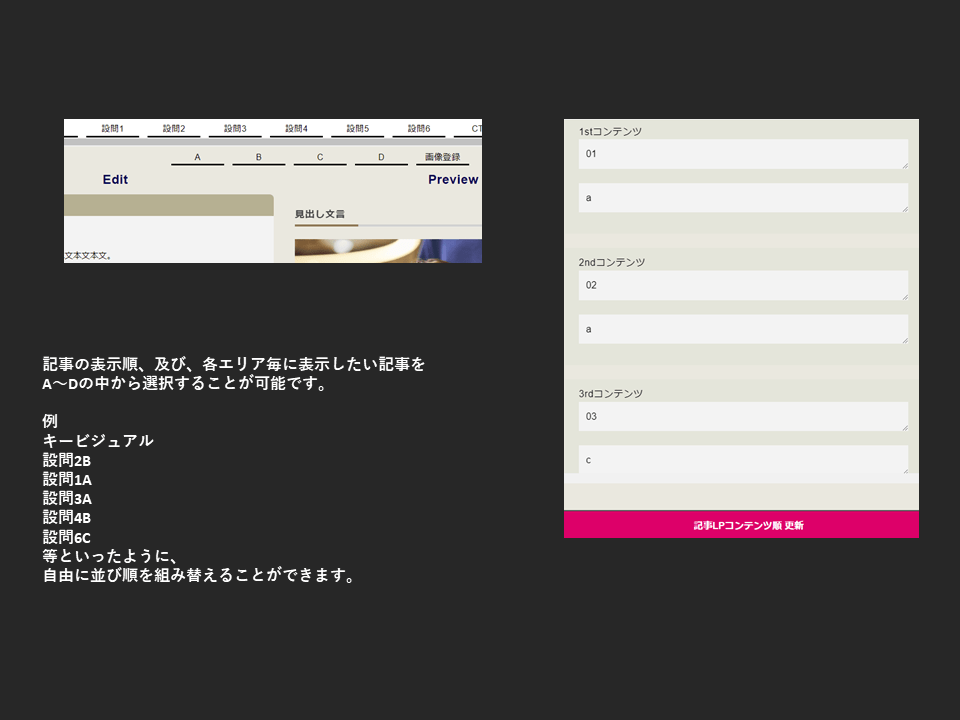Click resize handle of the 01 textarea
The width and height of the screenshot is (960, 720).
pos(904,164)
